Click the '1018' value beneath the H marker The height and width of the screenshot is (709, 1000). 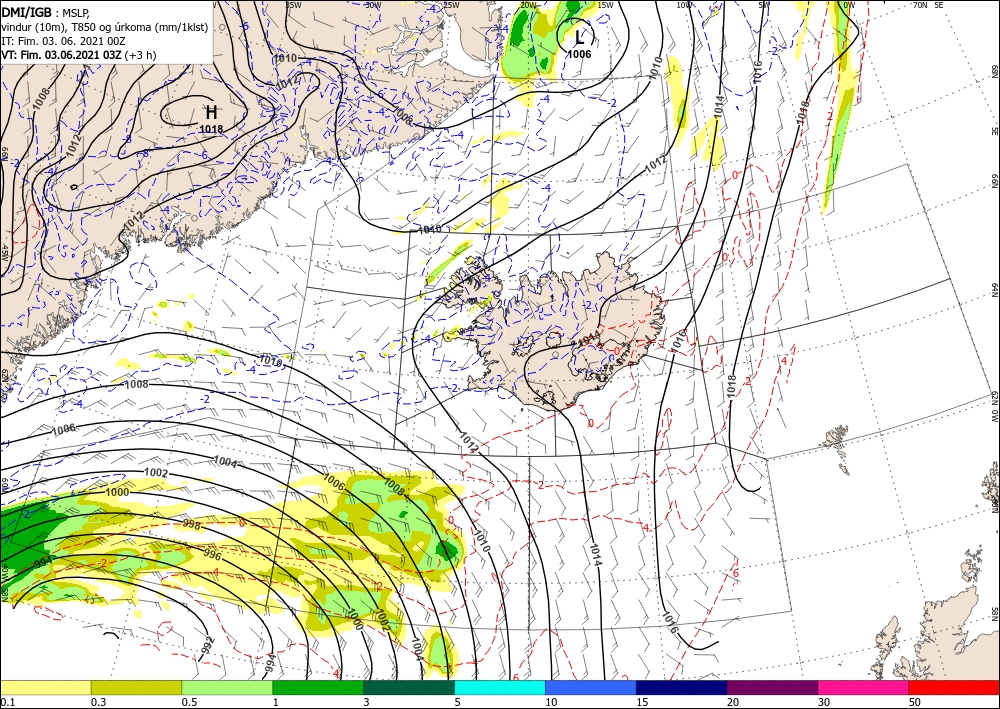point(211,129)
